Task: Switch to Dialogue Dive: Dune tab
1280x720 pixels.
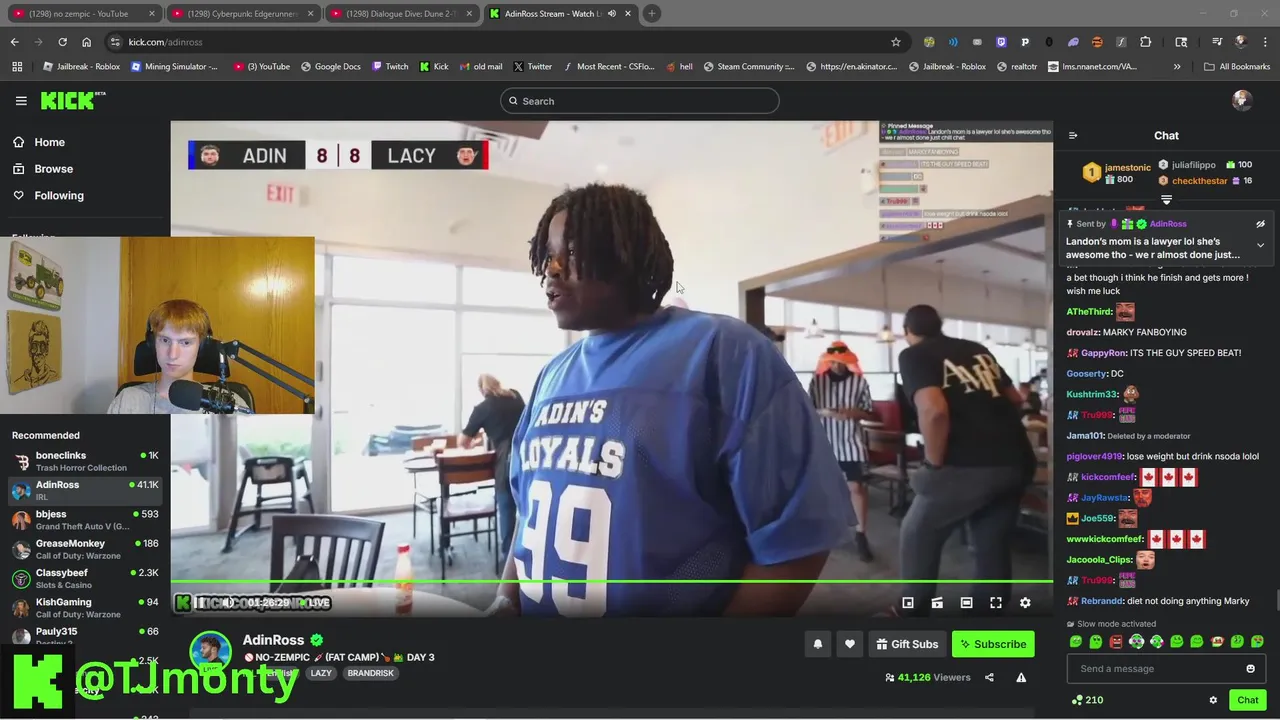Action: pos(402,13)
